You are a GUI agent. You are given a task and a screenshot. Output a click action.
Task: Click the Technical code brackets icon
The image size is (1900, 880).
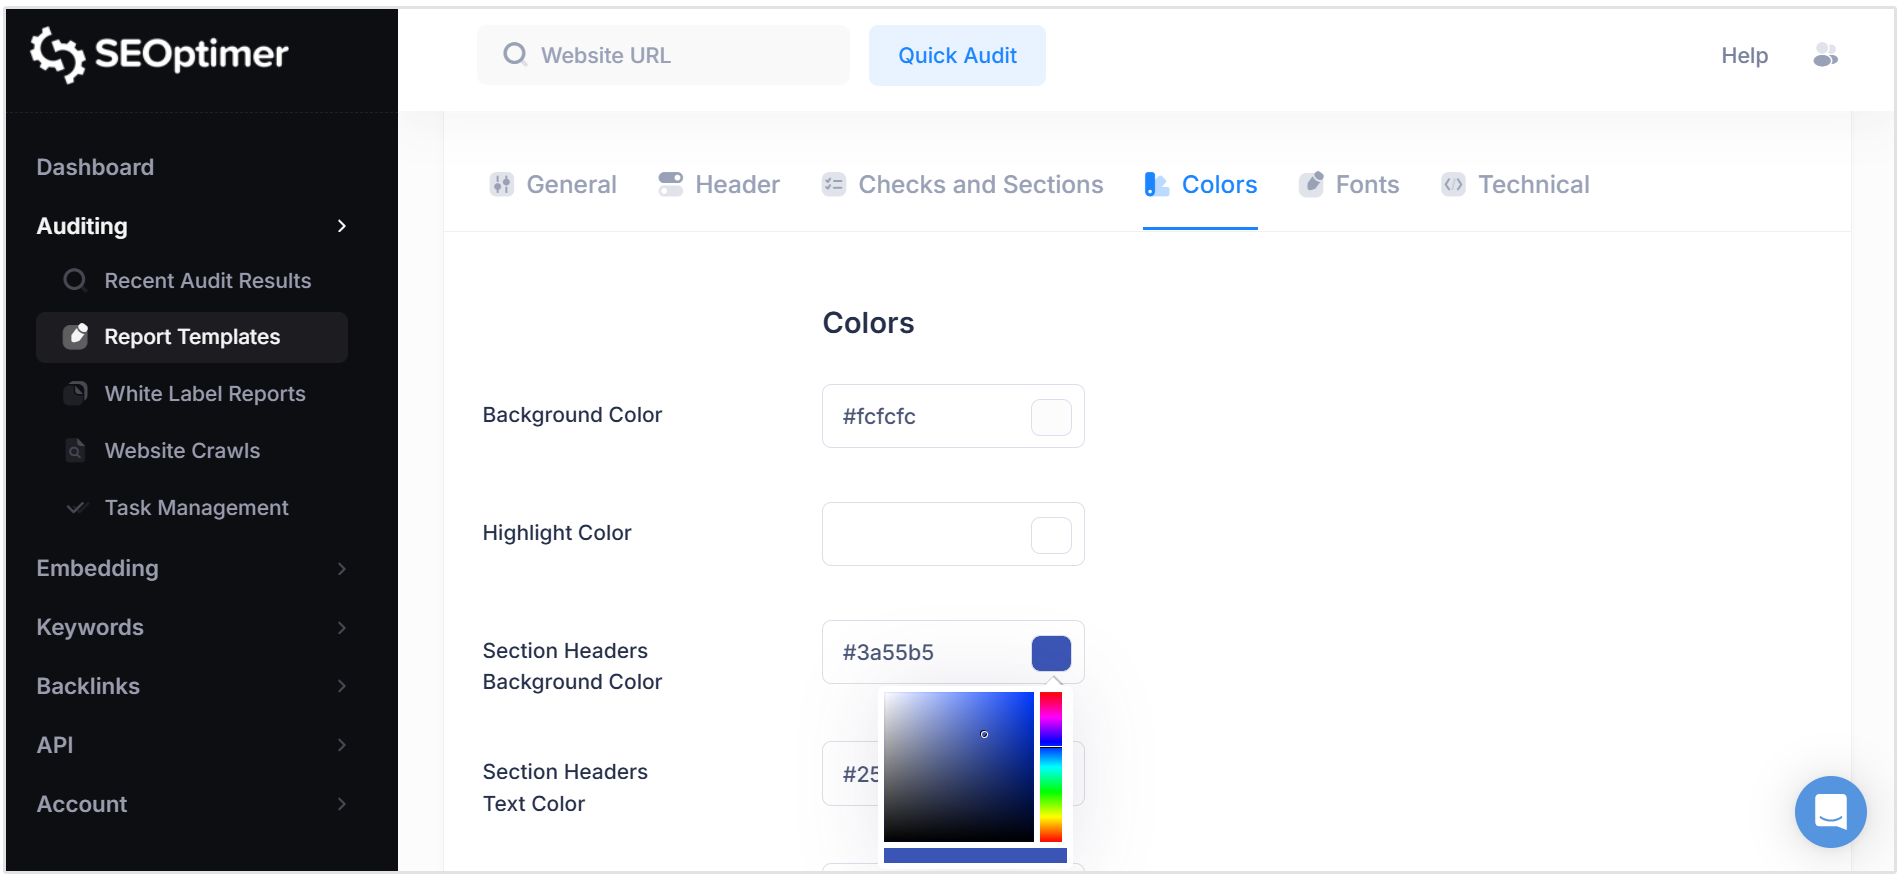[x=1452, y=184]
